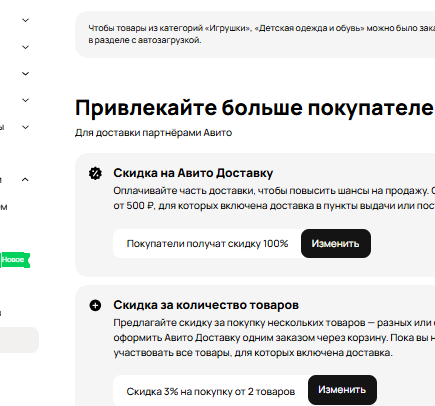Expand the topmost collapsed section chevron in the sidebar

point(25,20)
